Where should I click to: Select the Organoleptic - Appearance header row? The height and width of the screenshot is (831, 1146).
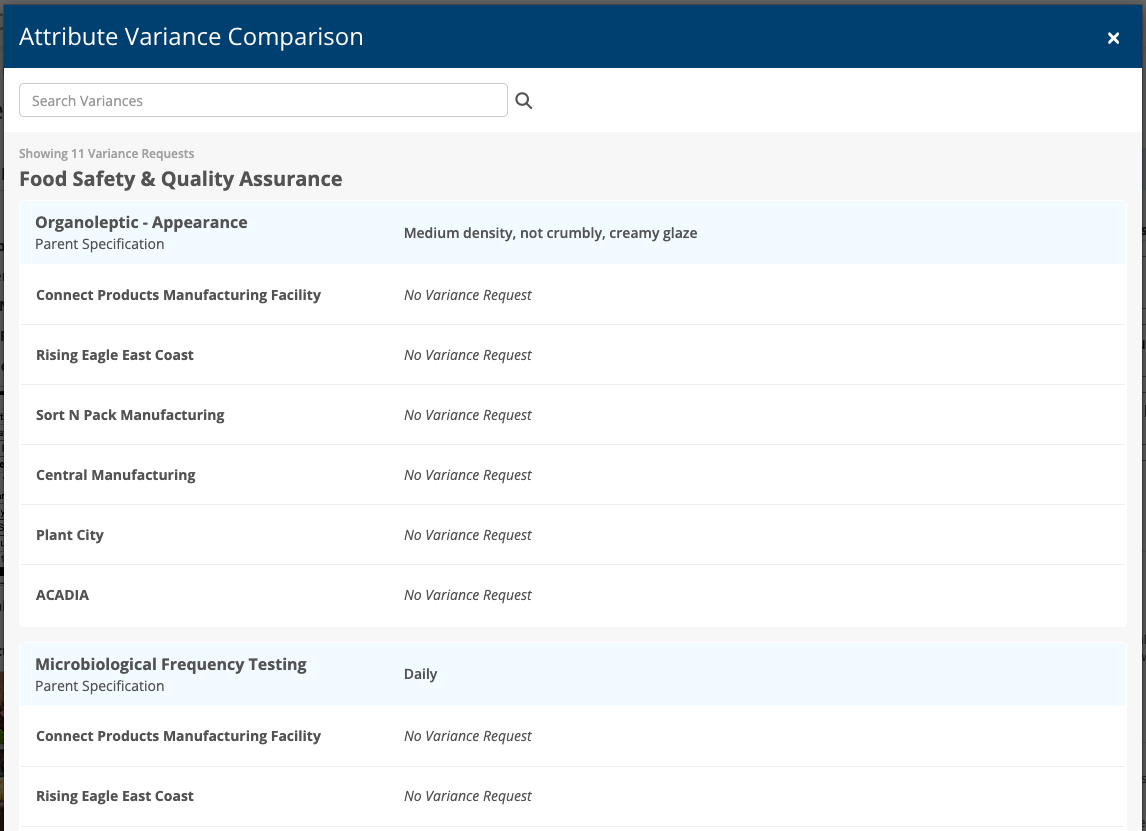573,232
